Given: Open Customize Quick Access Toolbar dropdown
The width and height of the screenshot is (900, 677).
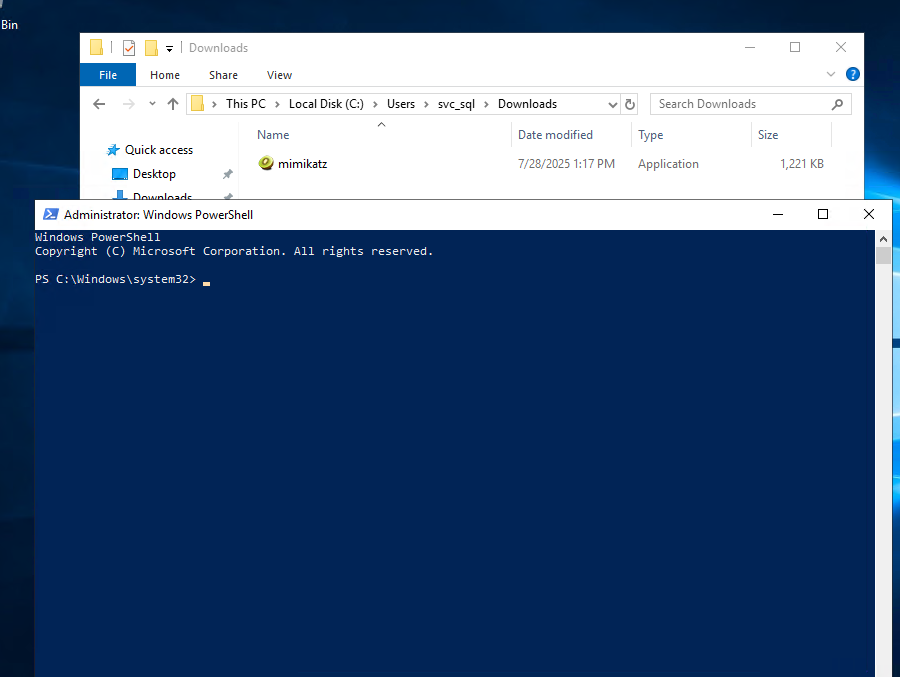Looking at the screenshot, I should tap(169, 49).
